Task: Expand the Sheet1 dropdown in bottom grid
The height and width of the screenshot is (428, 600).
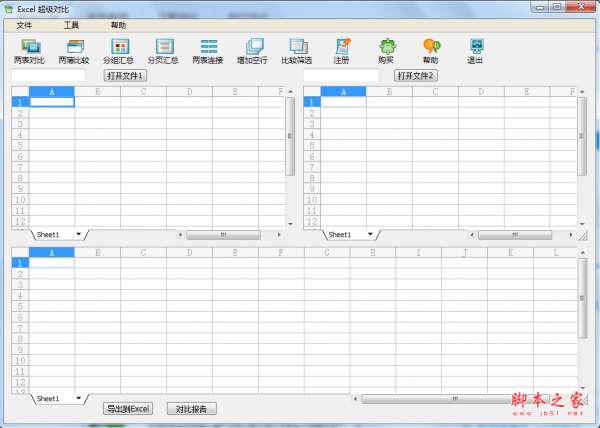Action: pyautogui.click(x=78, y=398)
